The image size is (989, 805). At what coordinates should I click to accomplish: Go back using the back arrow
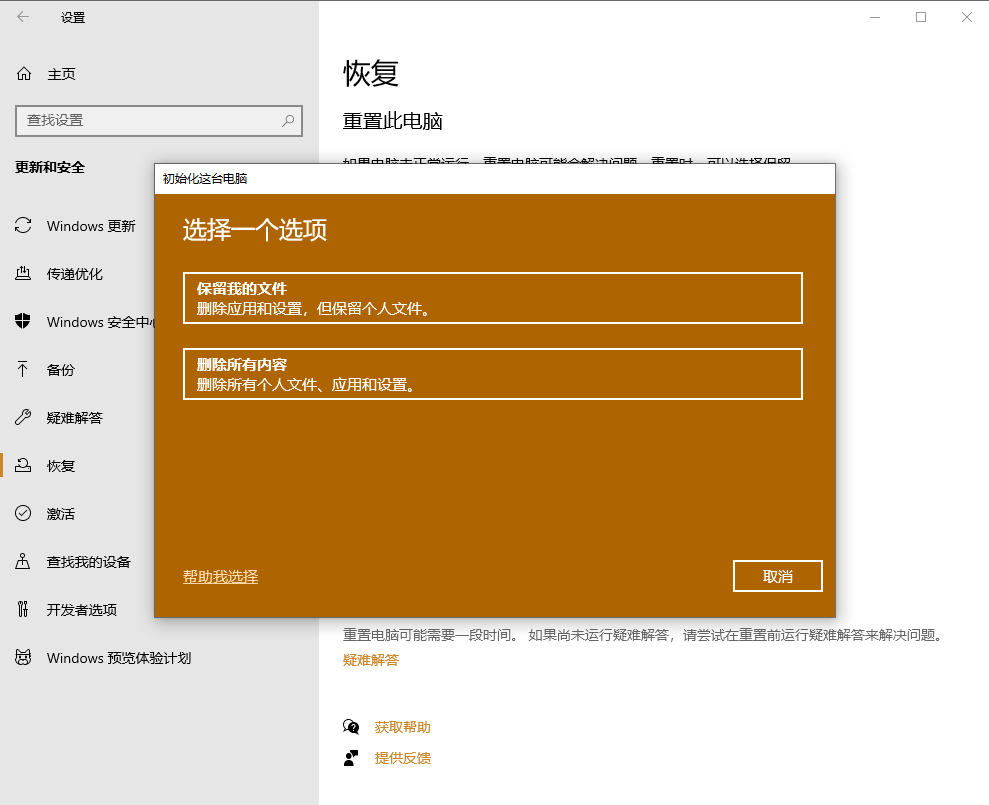click(23, 17)
